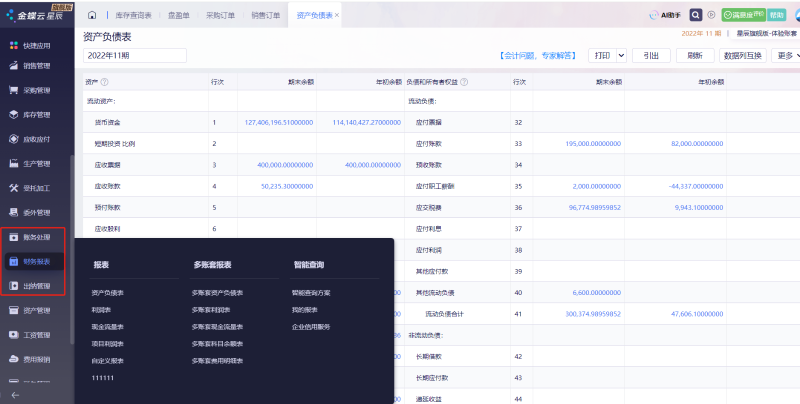The width and height of the screenshot is (800, 404).
Task: Expand the 打印 dropdown arrow
Action: [621, 56]
